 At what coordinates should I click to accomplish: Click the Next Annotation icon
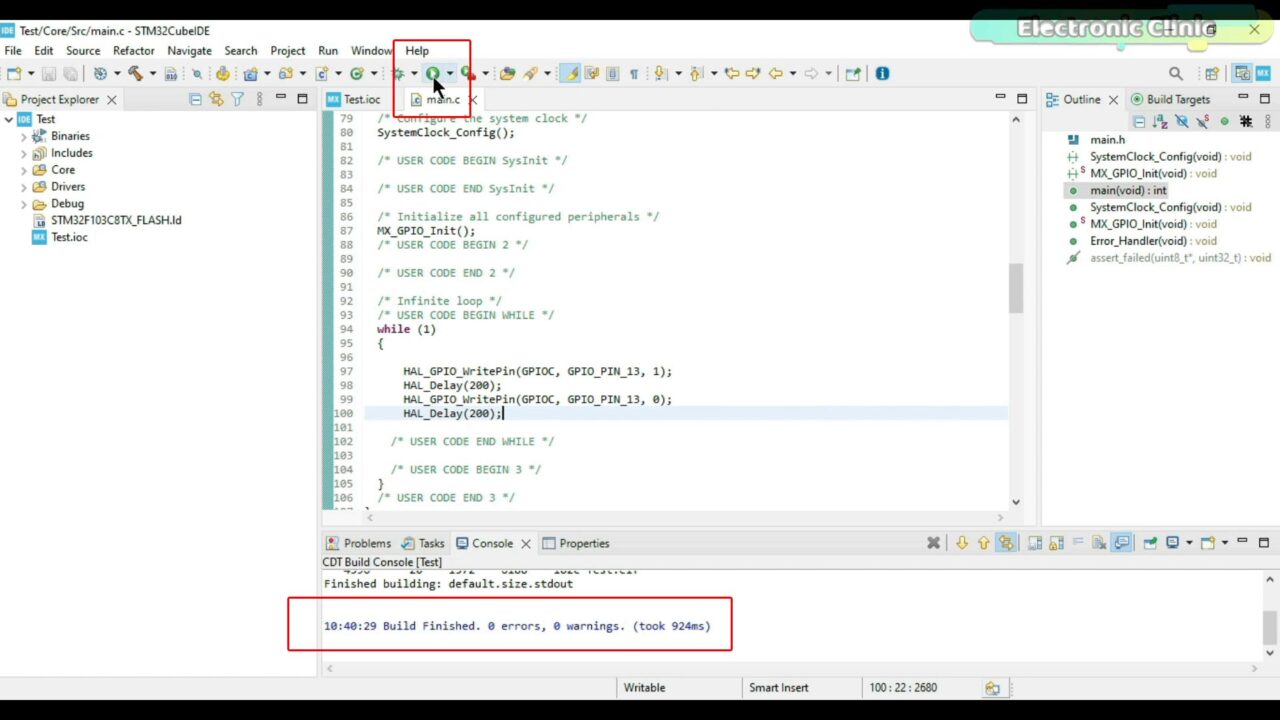pyautogui.click(x=659, y=73)
